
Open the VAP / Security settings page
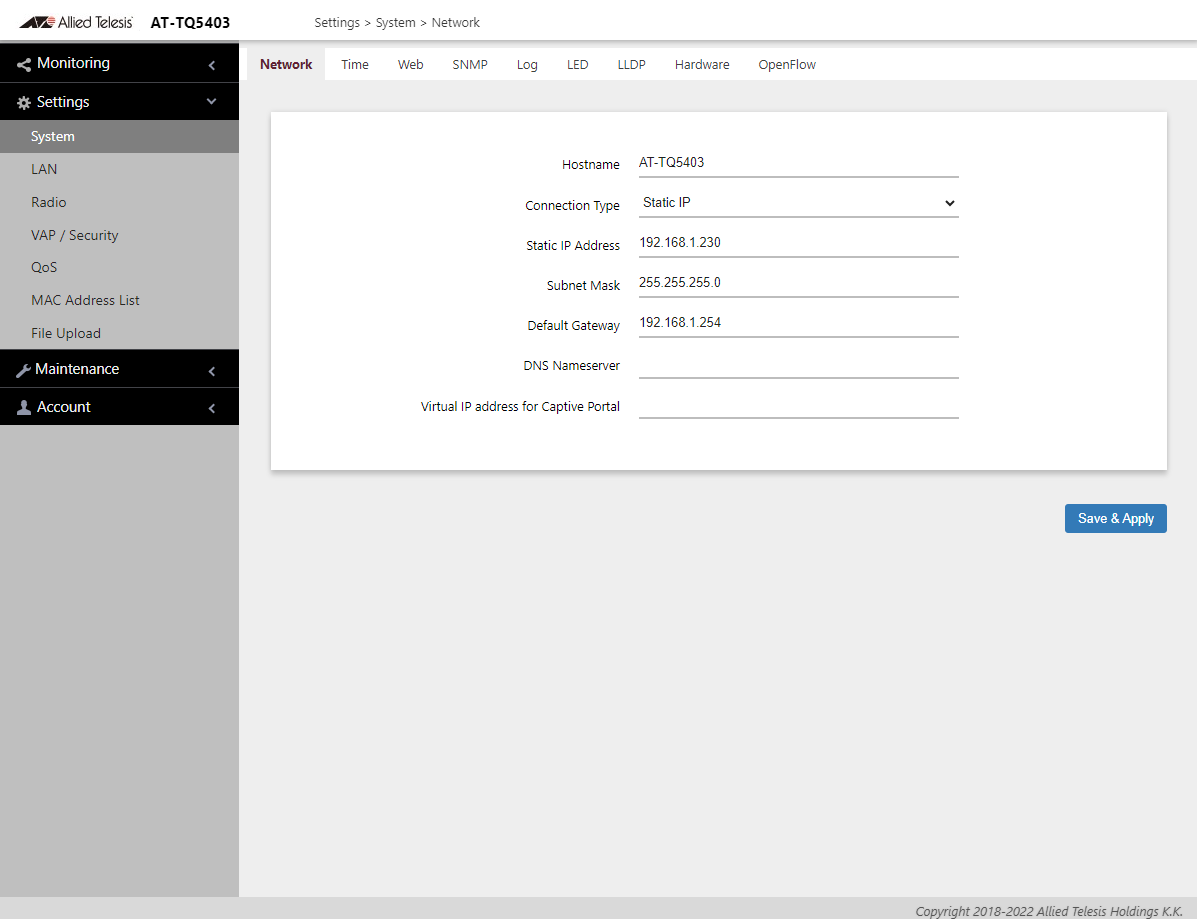click(75, 235)
